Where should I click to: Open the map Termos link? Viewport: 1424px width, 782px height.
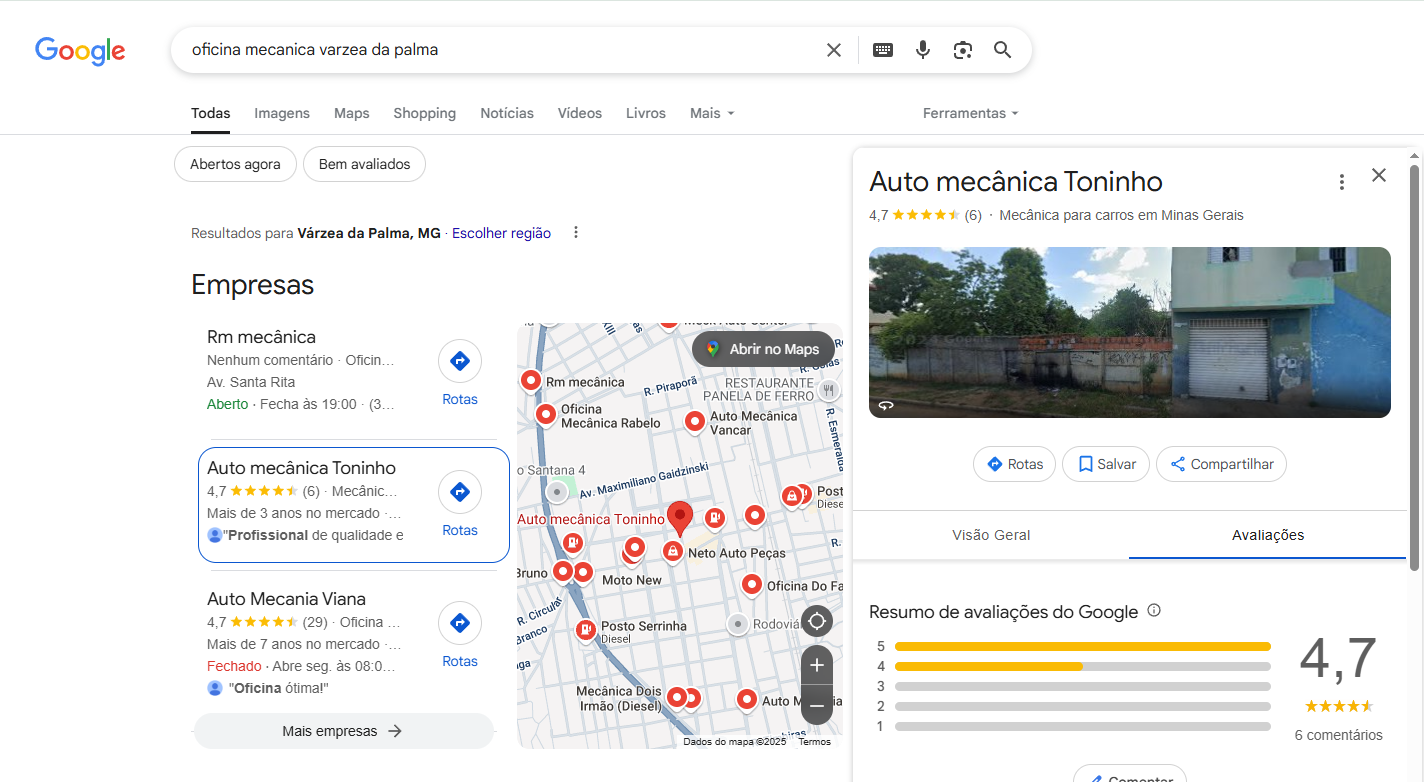[x=814, y=742]
